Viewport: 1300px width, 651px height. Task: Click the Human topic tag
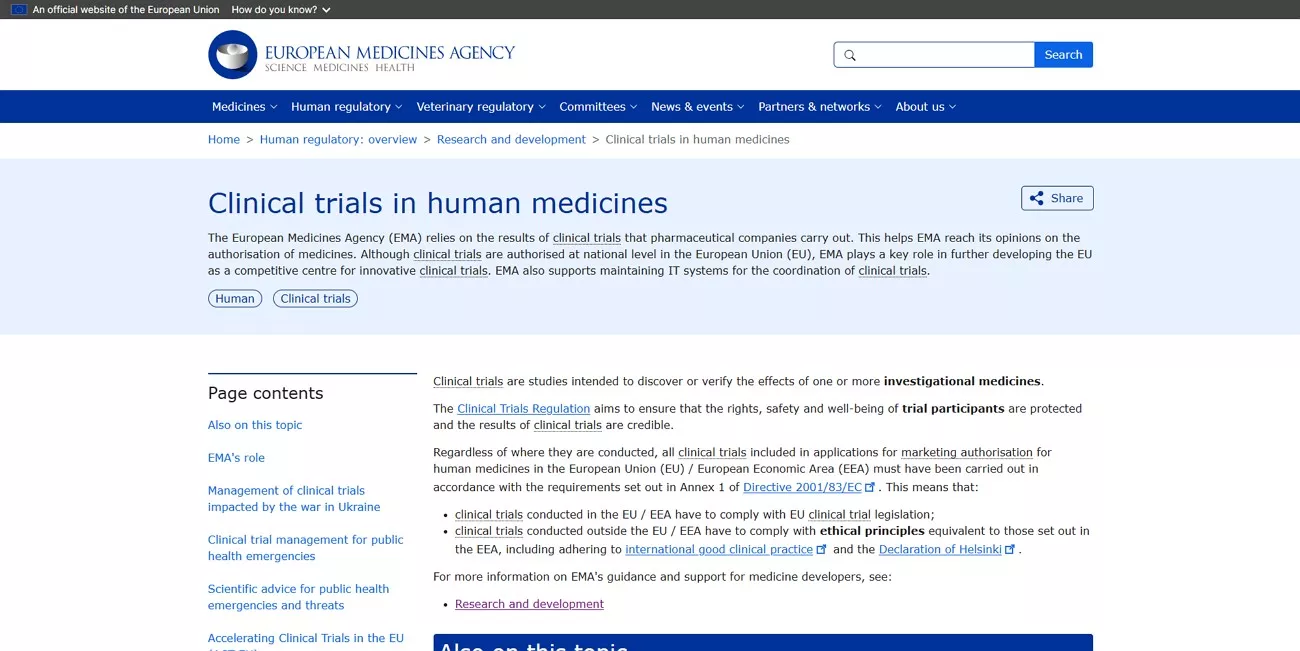coord(234,298)
